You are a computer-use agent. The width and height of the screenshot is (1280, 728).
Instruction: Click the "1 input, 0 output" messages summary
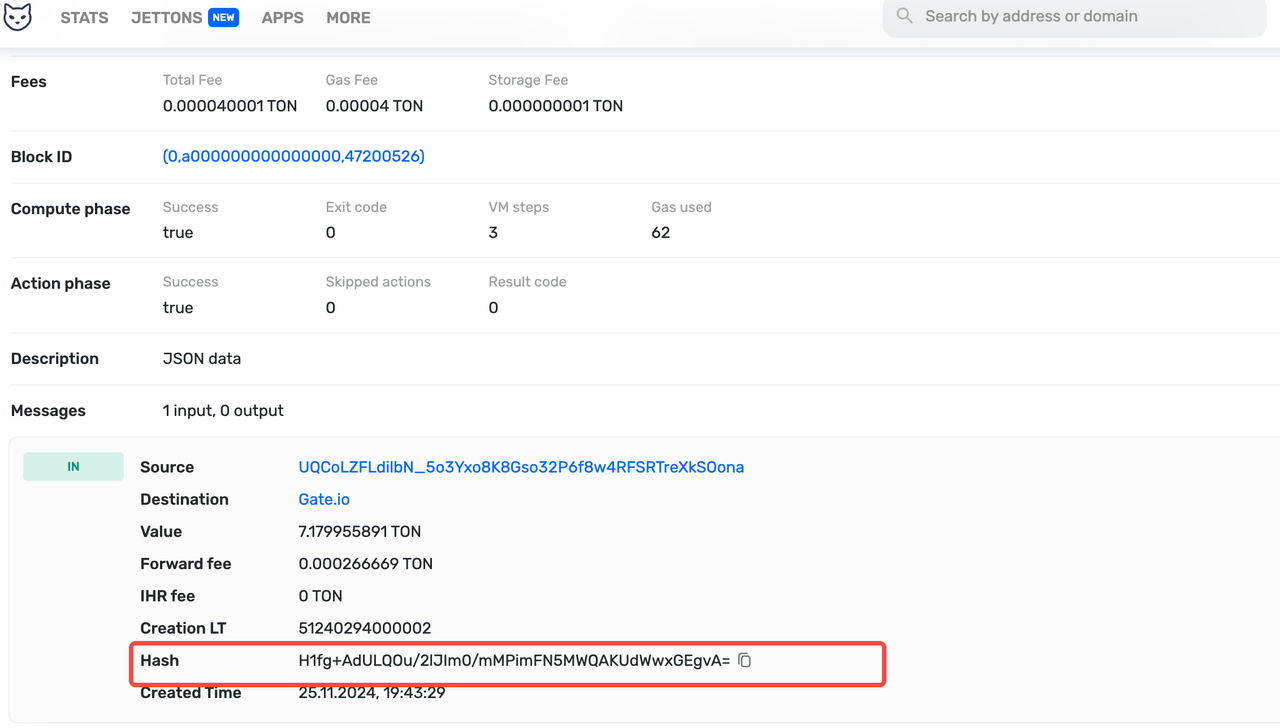[223, 410]
